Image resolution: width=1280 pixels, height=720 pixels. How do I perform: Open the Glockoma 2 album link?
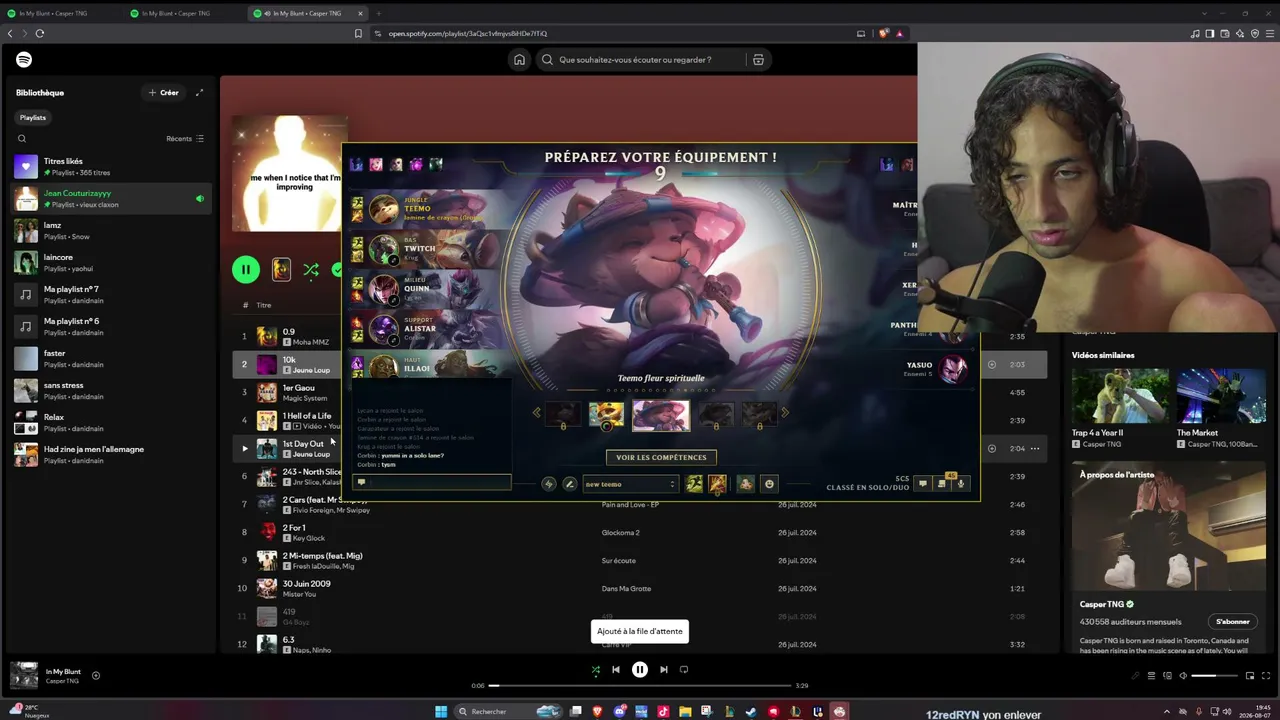pyautogui.click(x=620, y=533)
